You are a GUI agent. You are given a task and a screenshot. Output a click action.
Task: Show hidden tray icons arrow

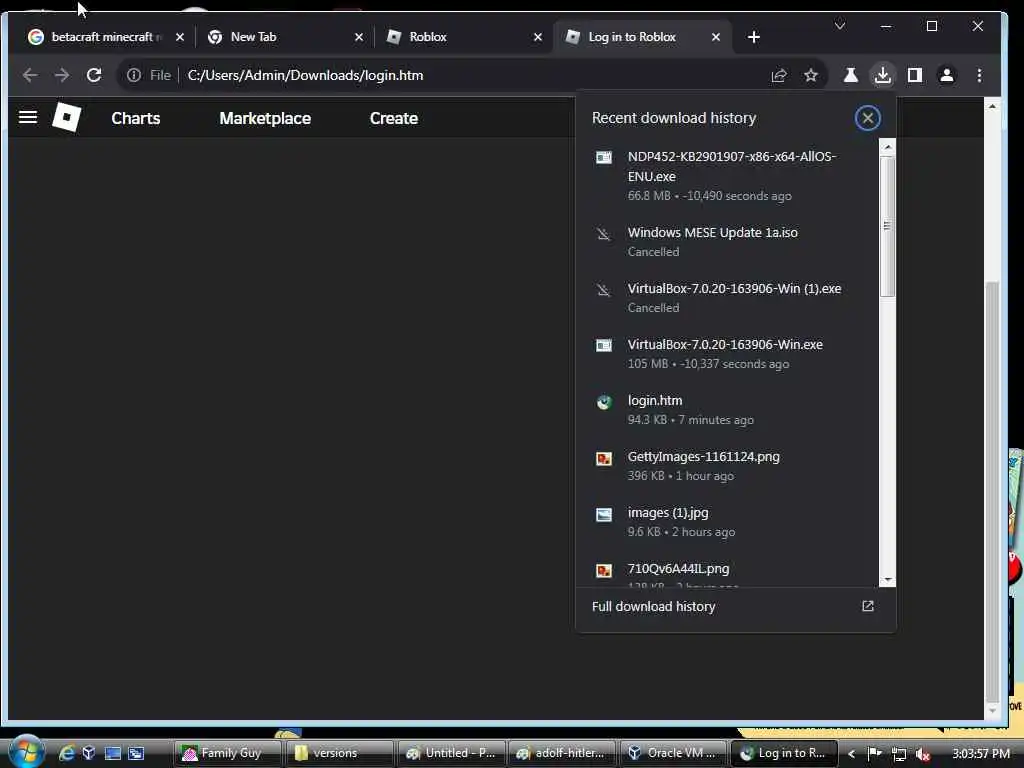tap(851, 754)
